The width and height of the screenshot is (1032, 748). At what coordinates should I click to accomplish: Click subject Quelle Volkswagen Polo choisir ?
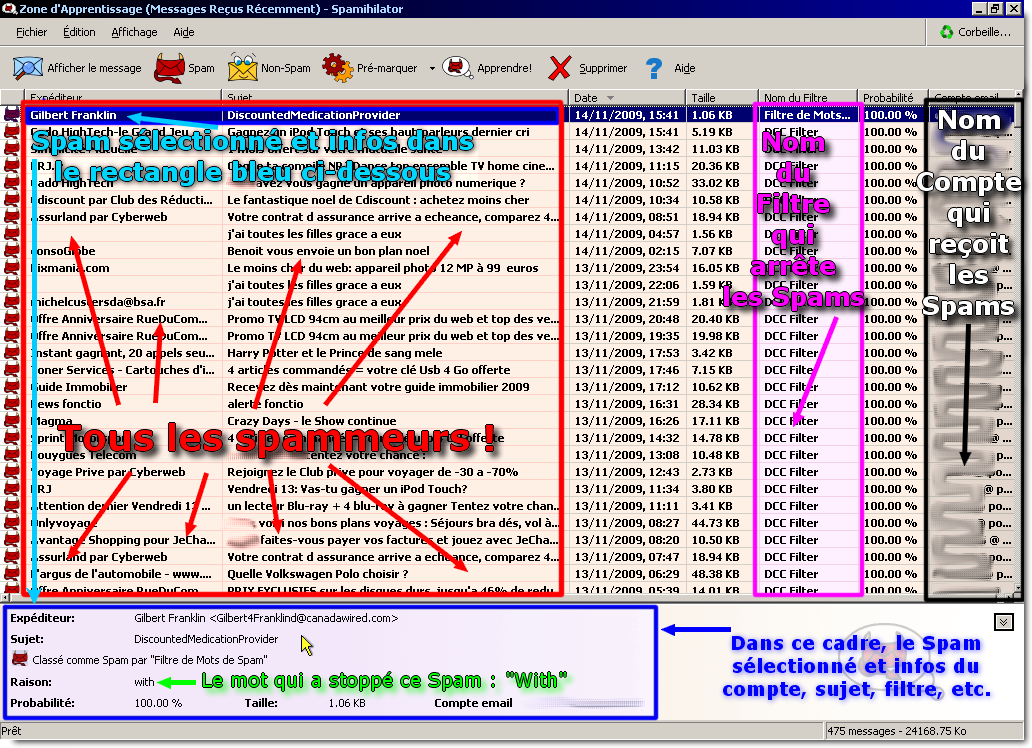(x=317, y=574)
